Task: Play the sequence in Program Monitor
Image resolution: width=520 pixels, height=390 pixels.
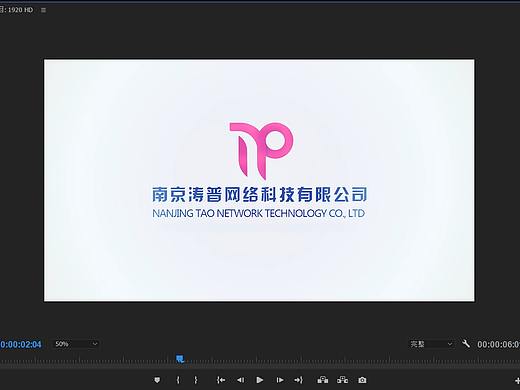Action: click(x=260, y=380)
